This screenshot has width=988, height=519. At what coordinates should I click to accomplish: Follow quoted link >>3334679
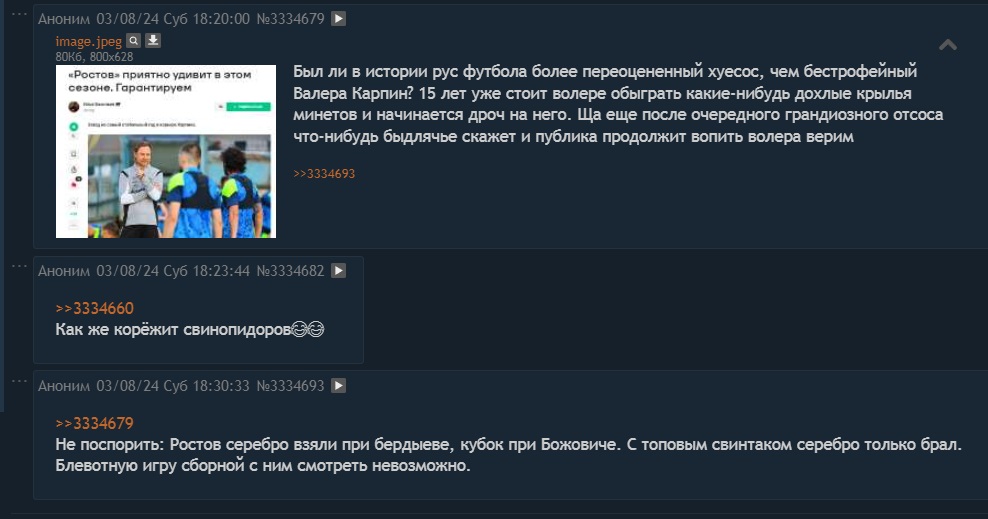95,423
